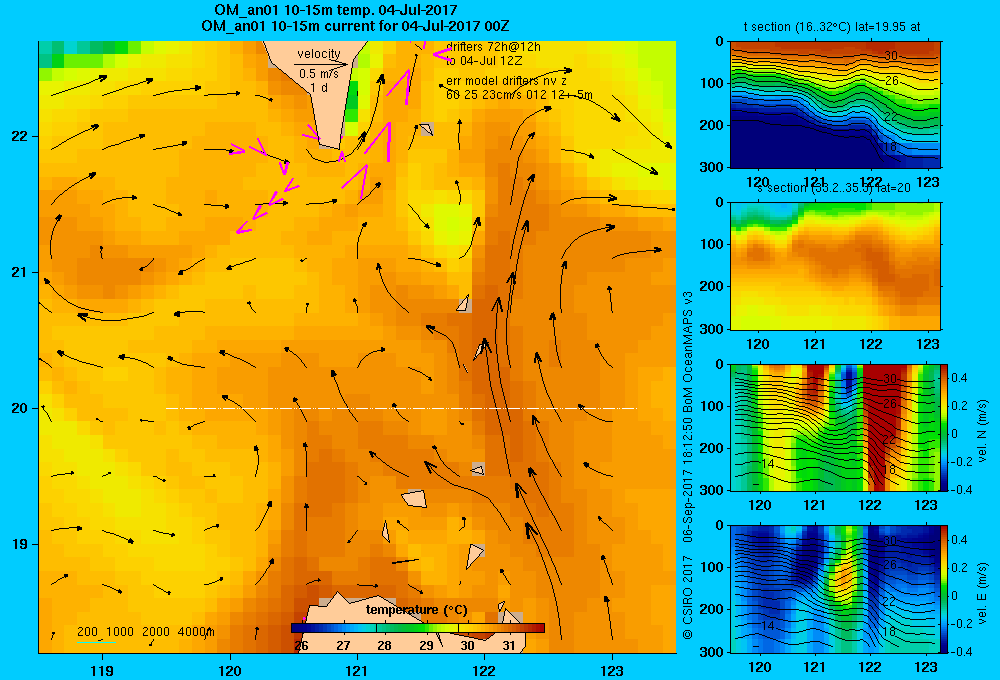Click the '100' depth tick on t section panel
This screenshot has width=1000, height=680.
[712, 83]
